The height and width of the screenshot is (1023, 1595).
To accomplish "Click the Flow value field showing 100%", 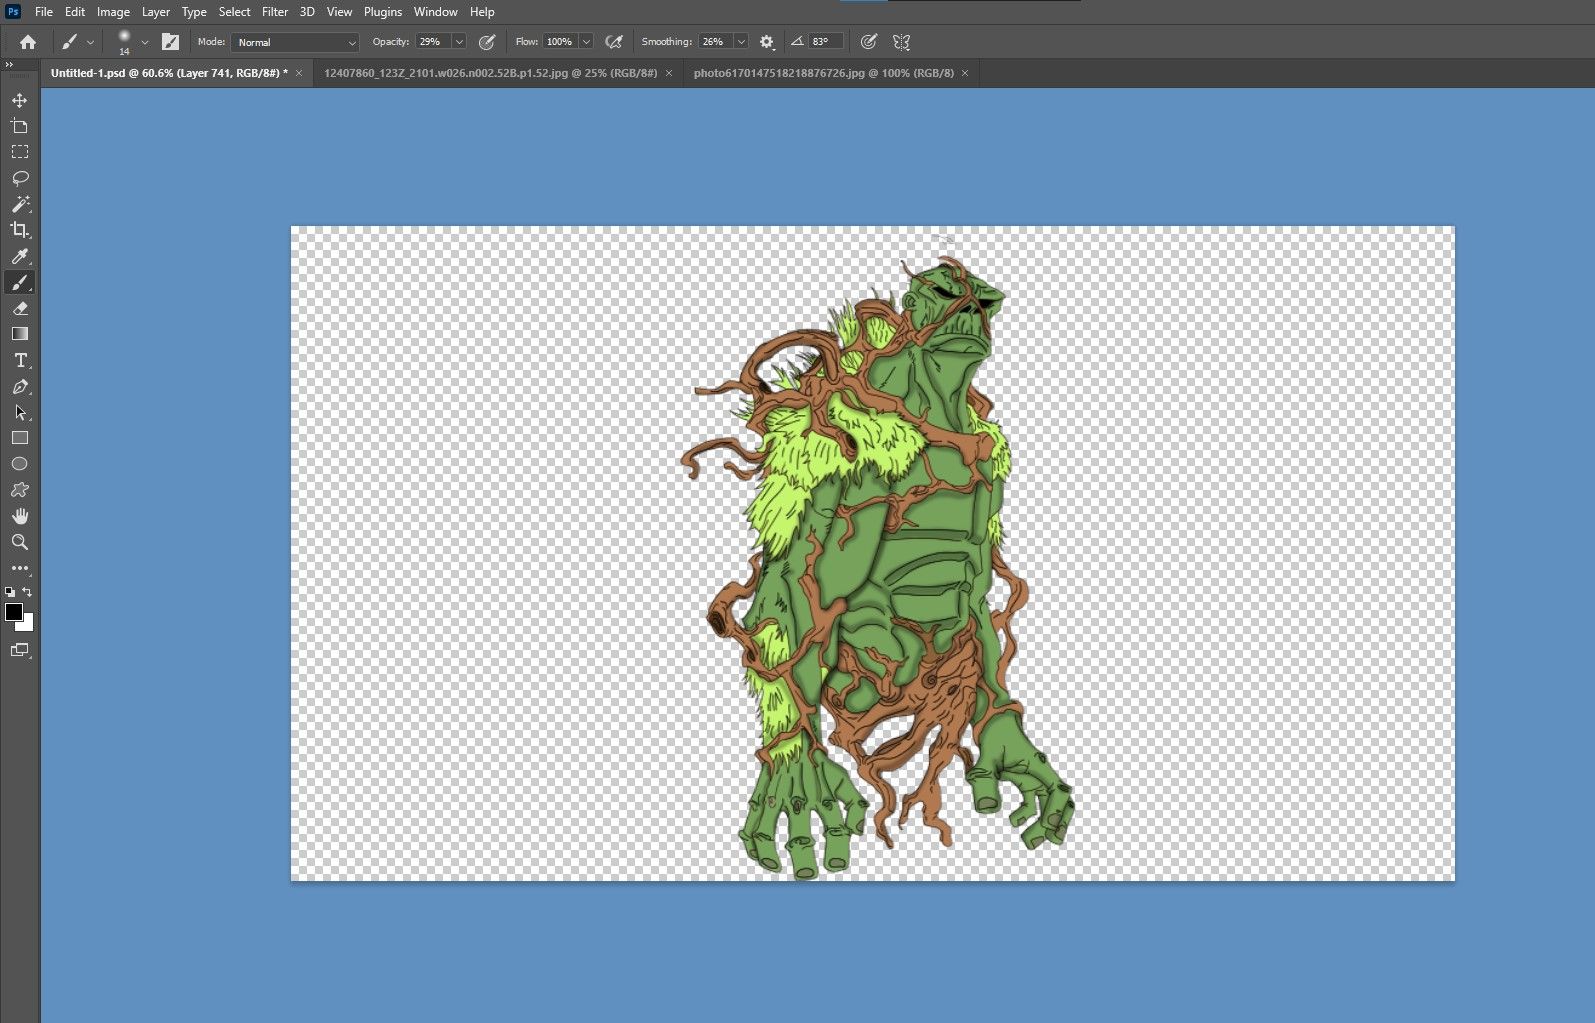I will click(x=560, y=42).
